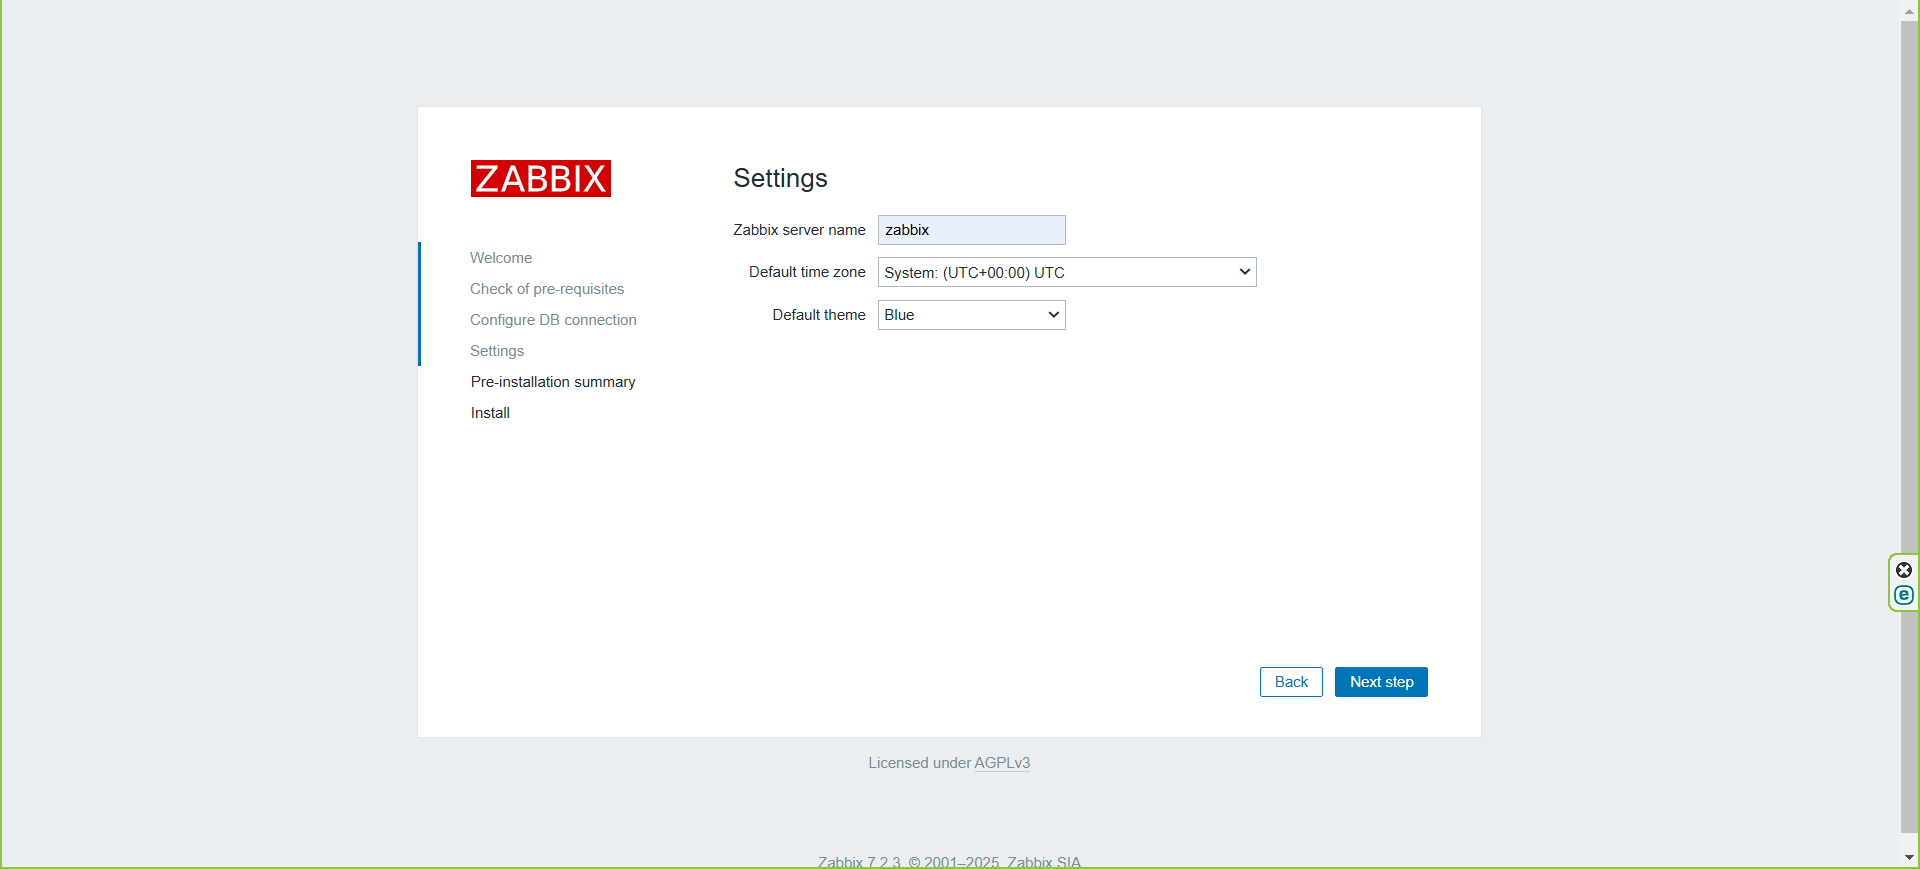Proceed with the Next step button
1920x869 pixels.
pyautogui.click(x=1381, y=682)
